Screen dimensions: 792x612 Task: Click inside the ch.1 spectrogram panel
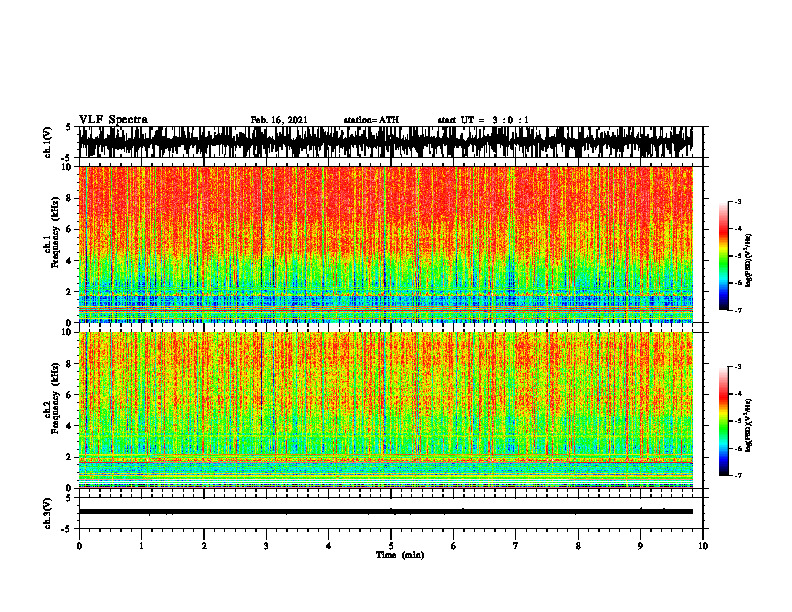tap(386, 244)
